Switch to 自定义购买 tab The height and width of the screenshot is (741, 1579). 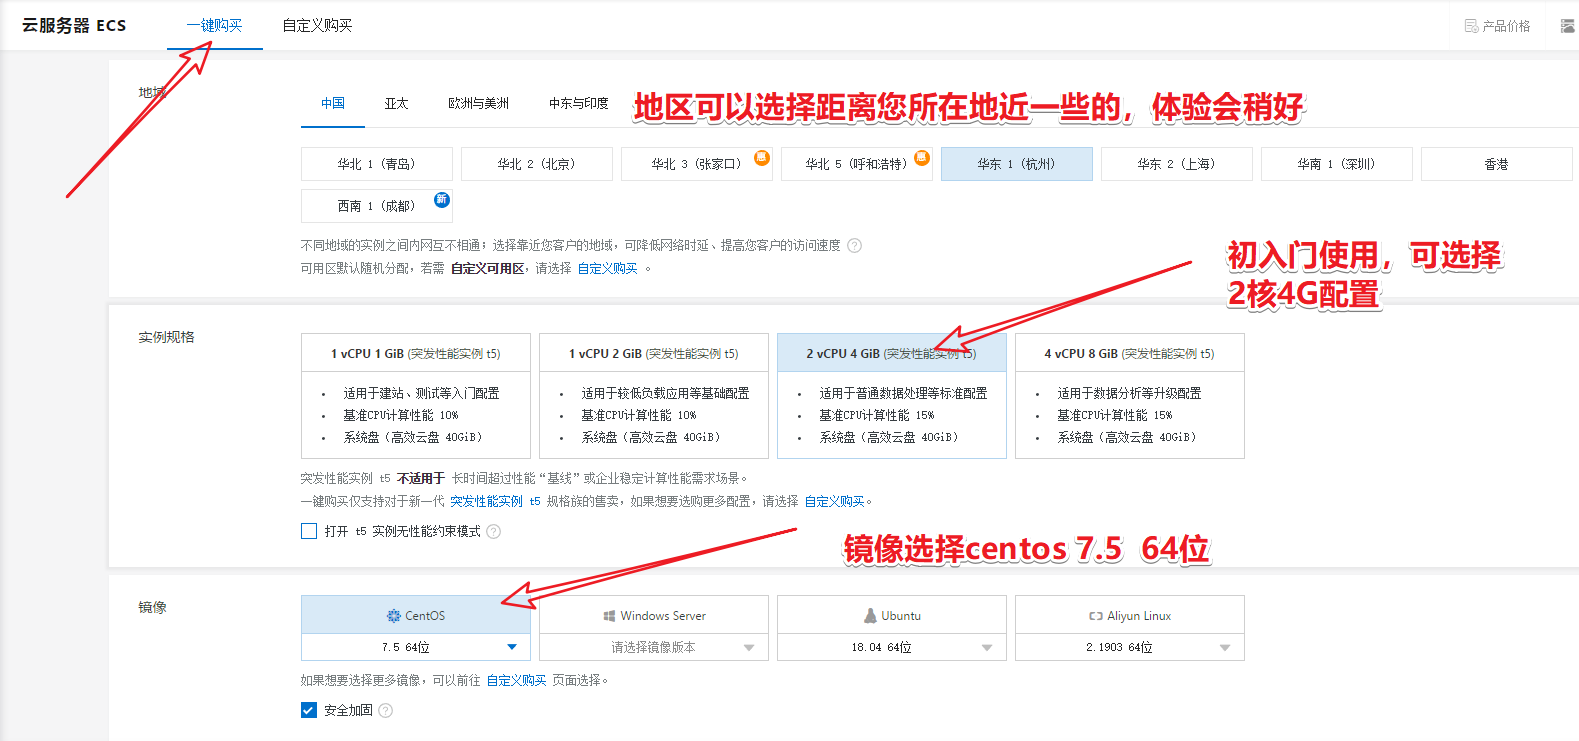(317, 25)
